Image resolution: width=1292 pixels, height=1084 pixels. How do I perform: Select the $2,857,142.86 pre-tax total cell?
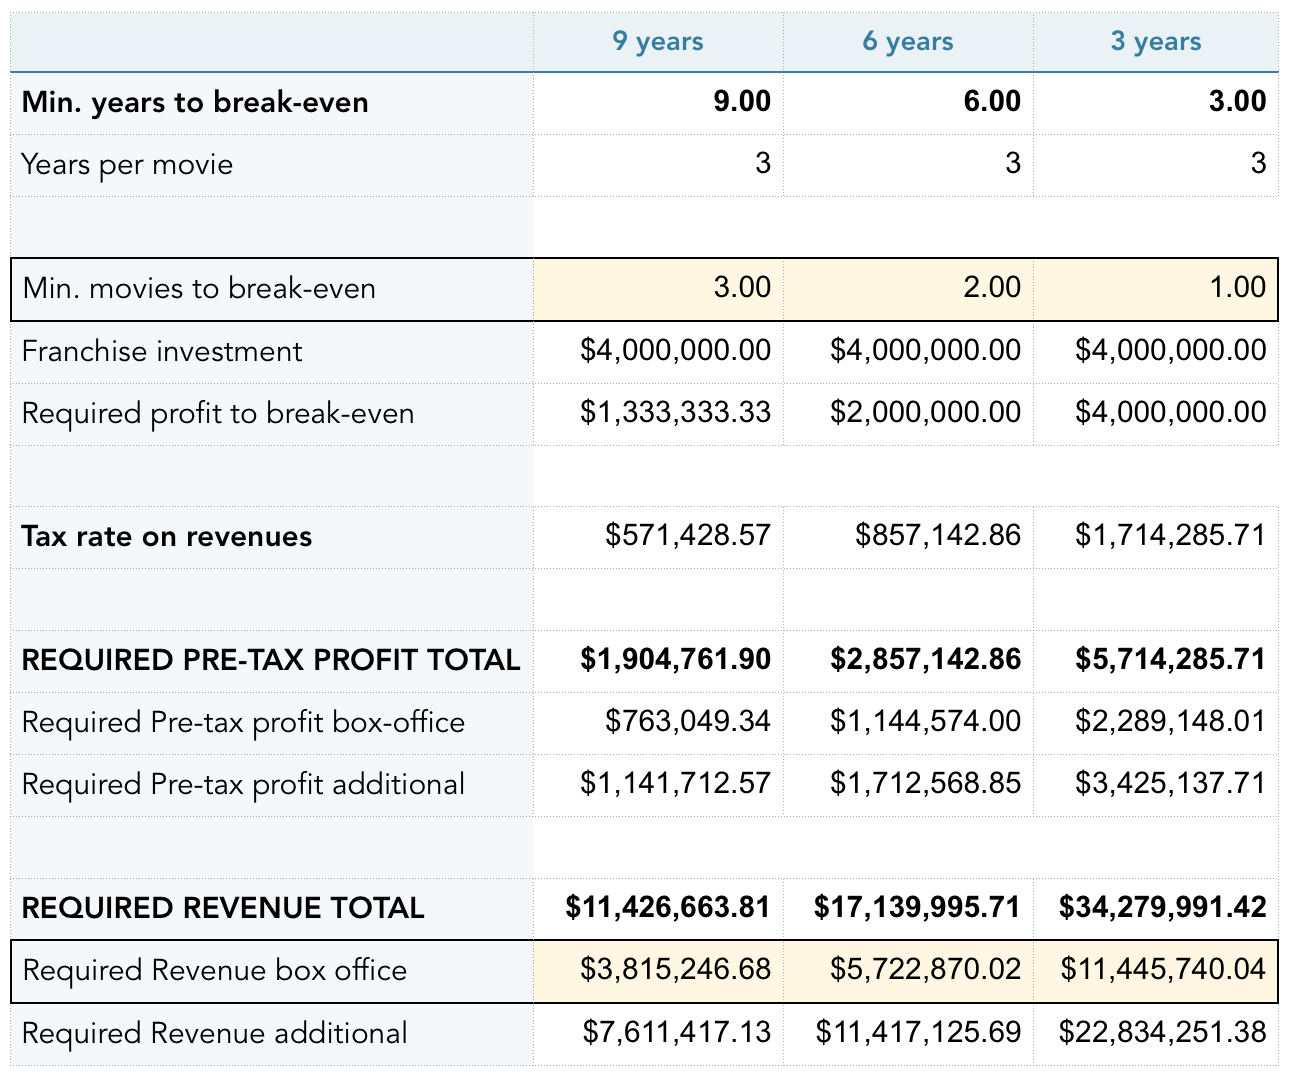908,660
